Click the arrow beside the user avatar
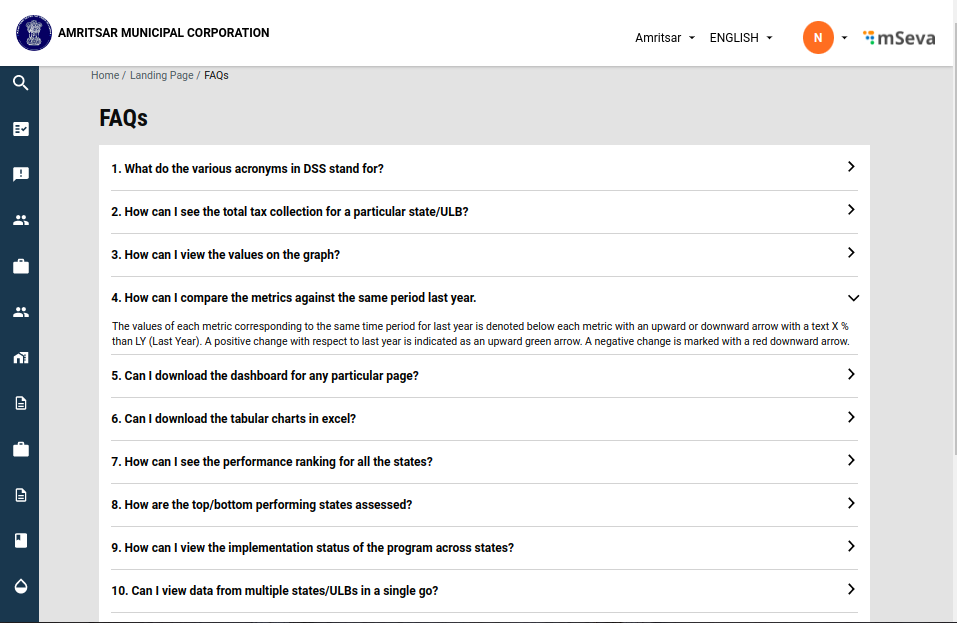Viewport: 957px width, 623px height. (845, 38)
